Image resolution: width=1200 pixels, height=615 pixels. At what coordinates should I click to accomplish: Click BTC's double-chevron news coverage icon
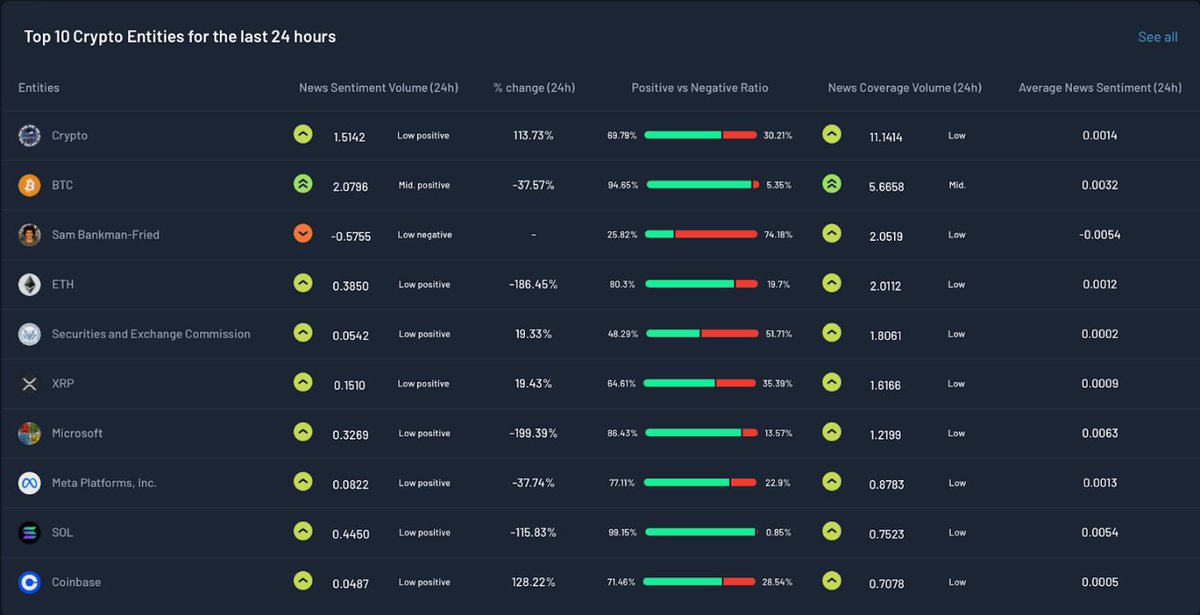coord(831,183)
